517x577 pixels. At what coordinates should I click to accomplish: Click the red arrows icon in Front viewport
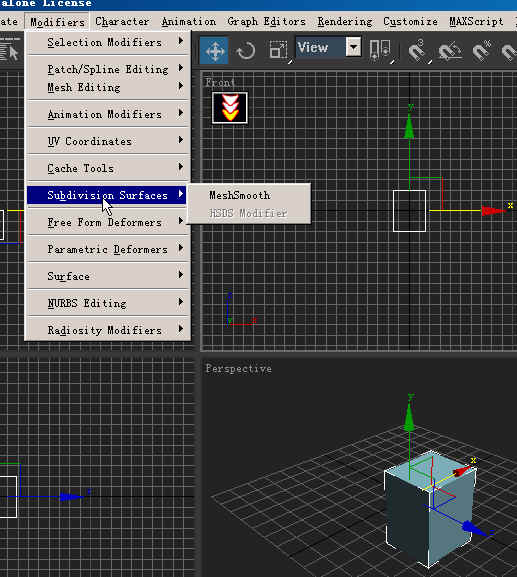coord(230,108)
